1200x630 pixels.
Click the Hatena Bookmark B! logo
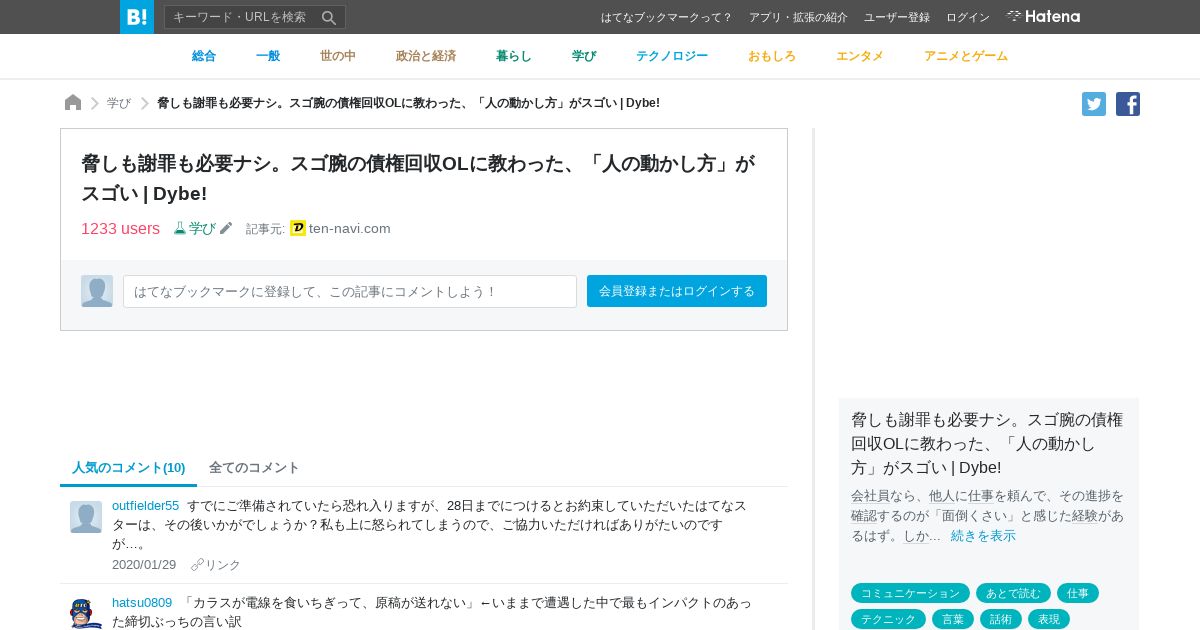click(x=137, y=17)
